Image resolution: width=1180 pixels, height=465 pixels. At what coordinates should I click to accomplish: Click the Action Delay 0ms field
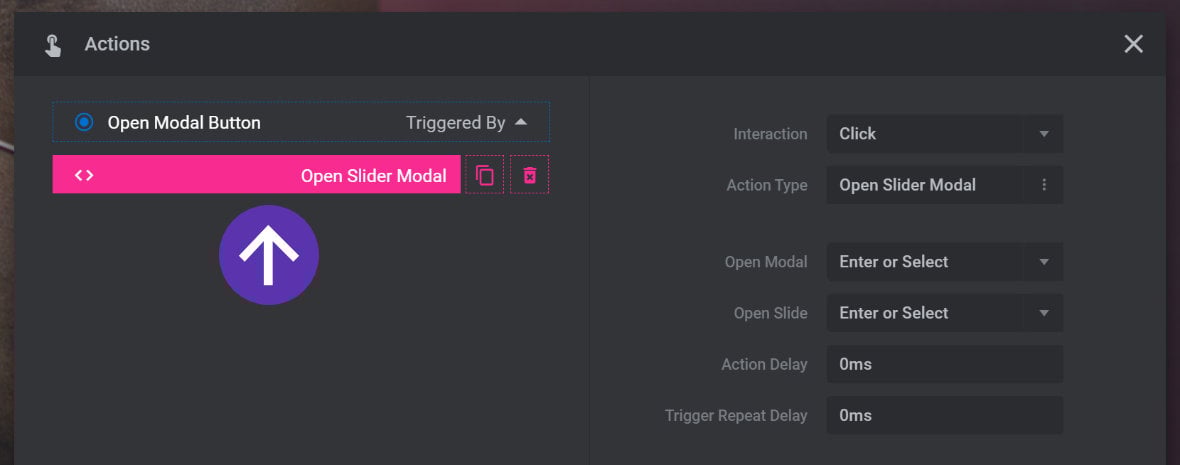[x=944, y=364]
